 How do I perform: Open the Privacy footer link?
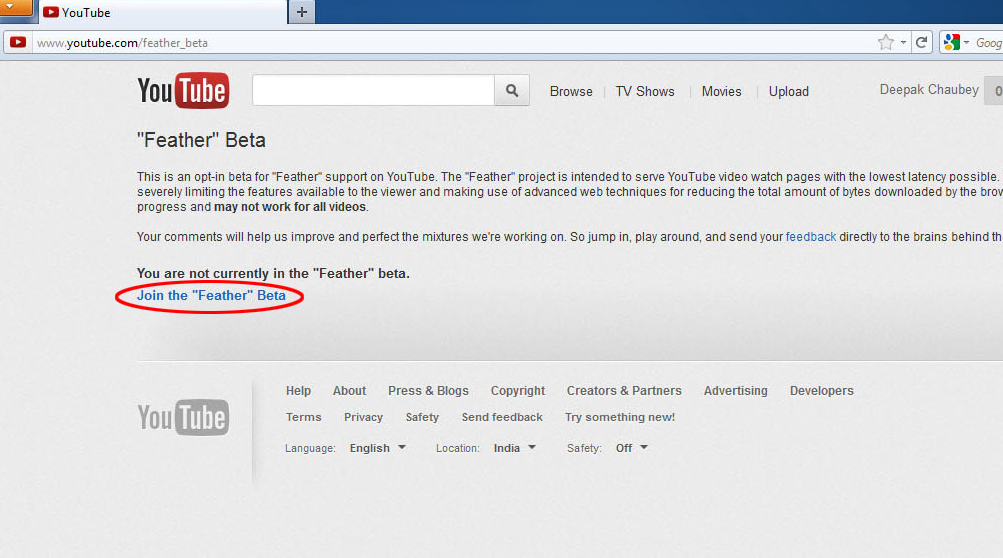[x=363, y=417]
